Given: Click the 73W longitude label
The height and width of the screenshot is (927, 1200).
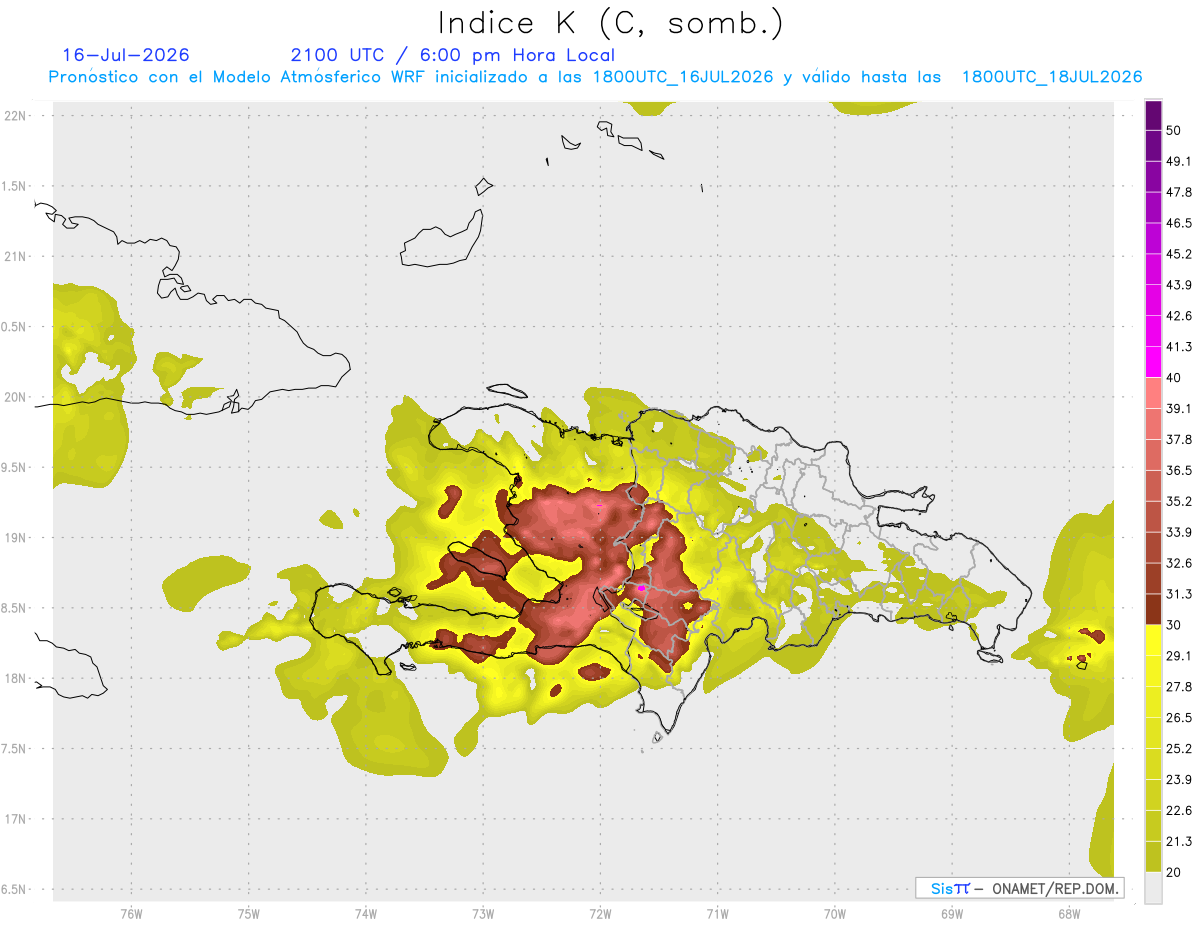Looking at the screenshot, I should pyautogui.click(x=483, y=913).
